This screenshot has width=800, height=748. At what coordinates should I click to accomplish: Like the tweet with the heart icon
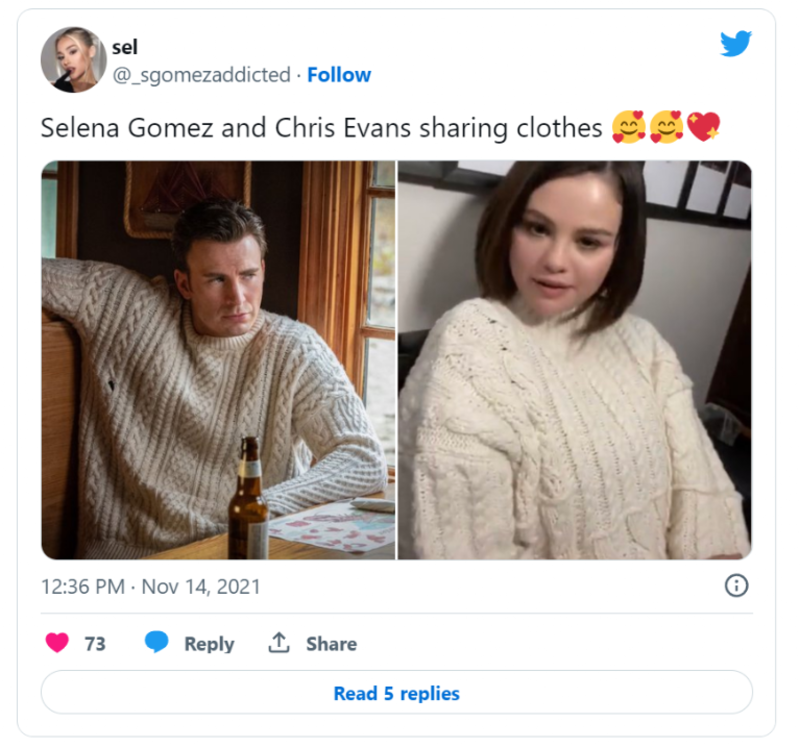click(58, 643)
